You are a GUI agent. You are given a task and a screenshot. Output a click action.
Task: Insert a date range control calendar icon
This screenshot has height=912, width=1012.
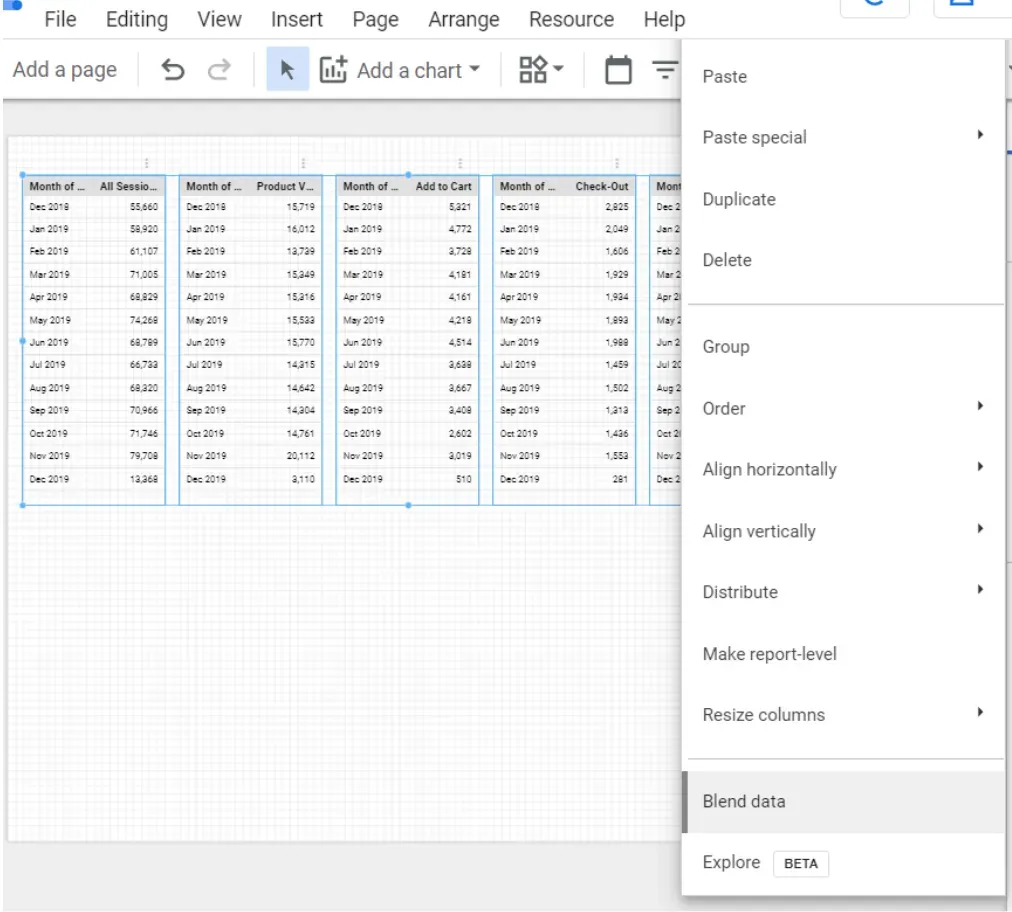pos(618,70)
